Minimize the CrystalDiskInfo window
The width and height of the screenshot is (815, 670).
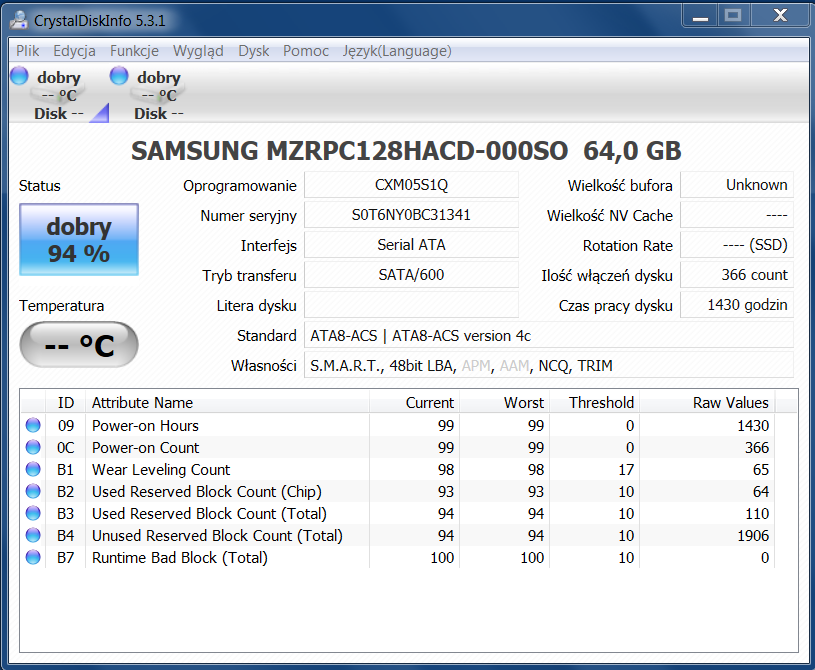click(700, 16)
